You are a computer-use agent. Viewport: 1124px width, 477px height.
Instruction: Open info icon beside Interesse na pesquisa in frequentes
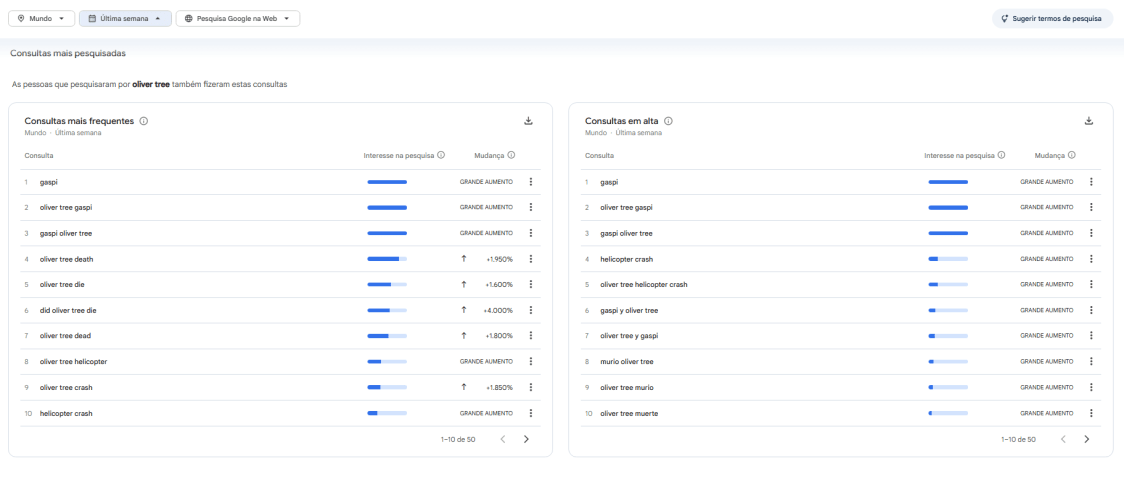pos(441,155)
